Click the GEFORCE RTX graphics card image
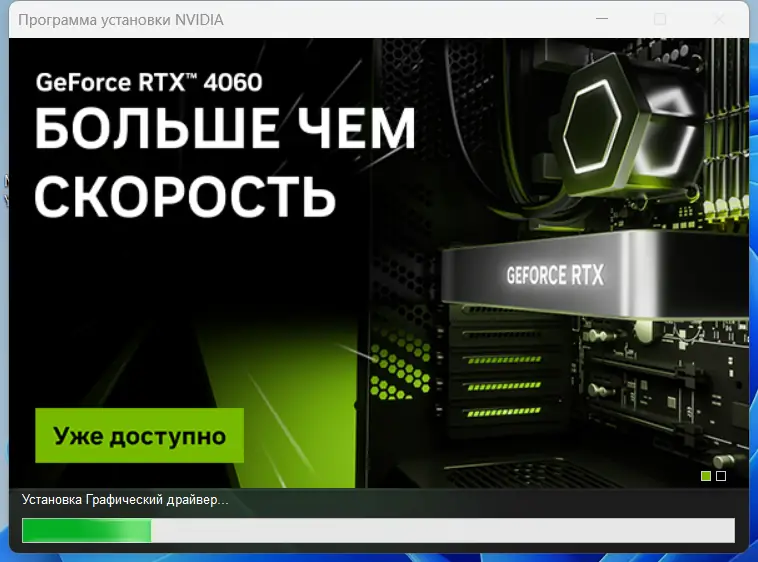The height and width of the screenshot is (562, 758). click(x=595, y=274)
